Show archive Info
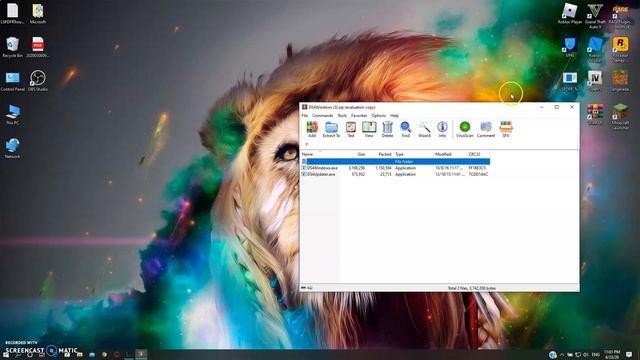The image size is (640, 360). pyautogui.click(x=442, y=129)
